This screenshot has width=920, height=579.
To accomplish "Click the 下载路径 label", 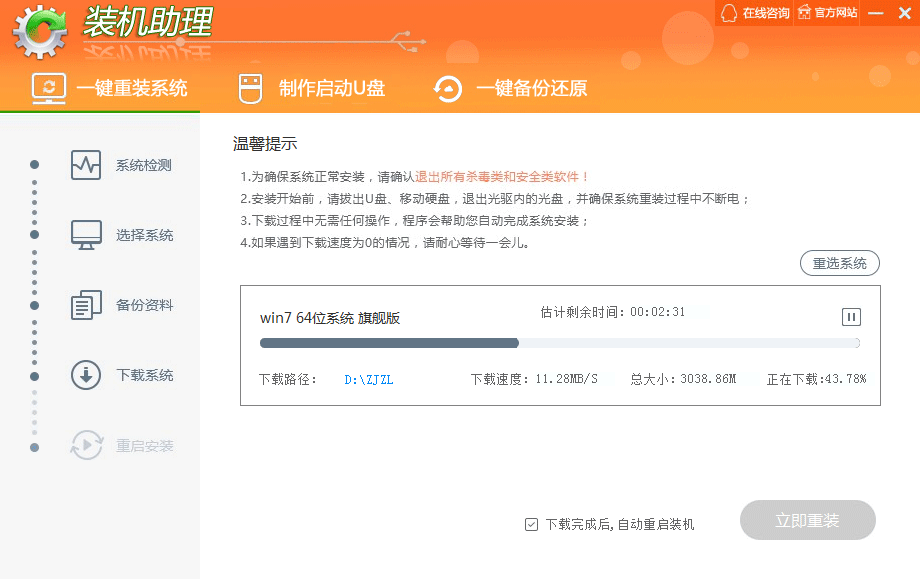I will tap(288, 380).
